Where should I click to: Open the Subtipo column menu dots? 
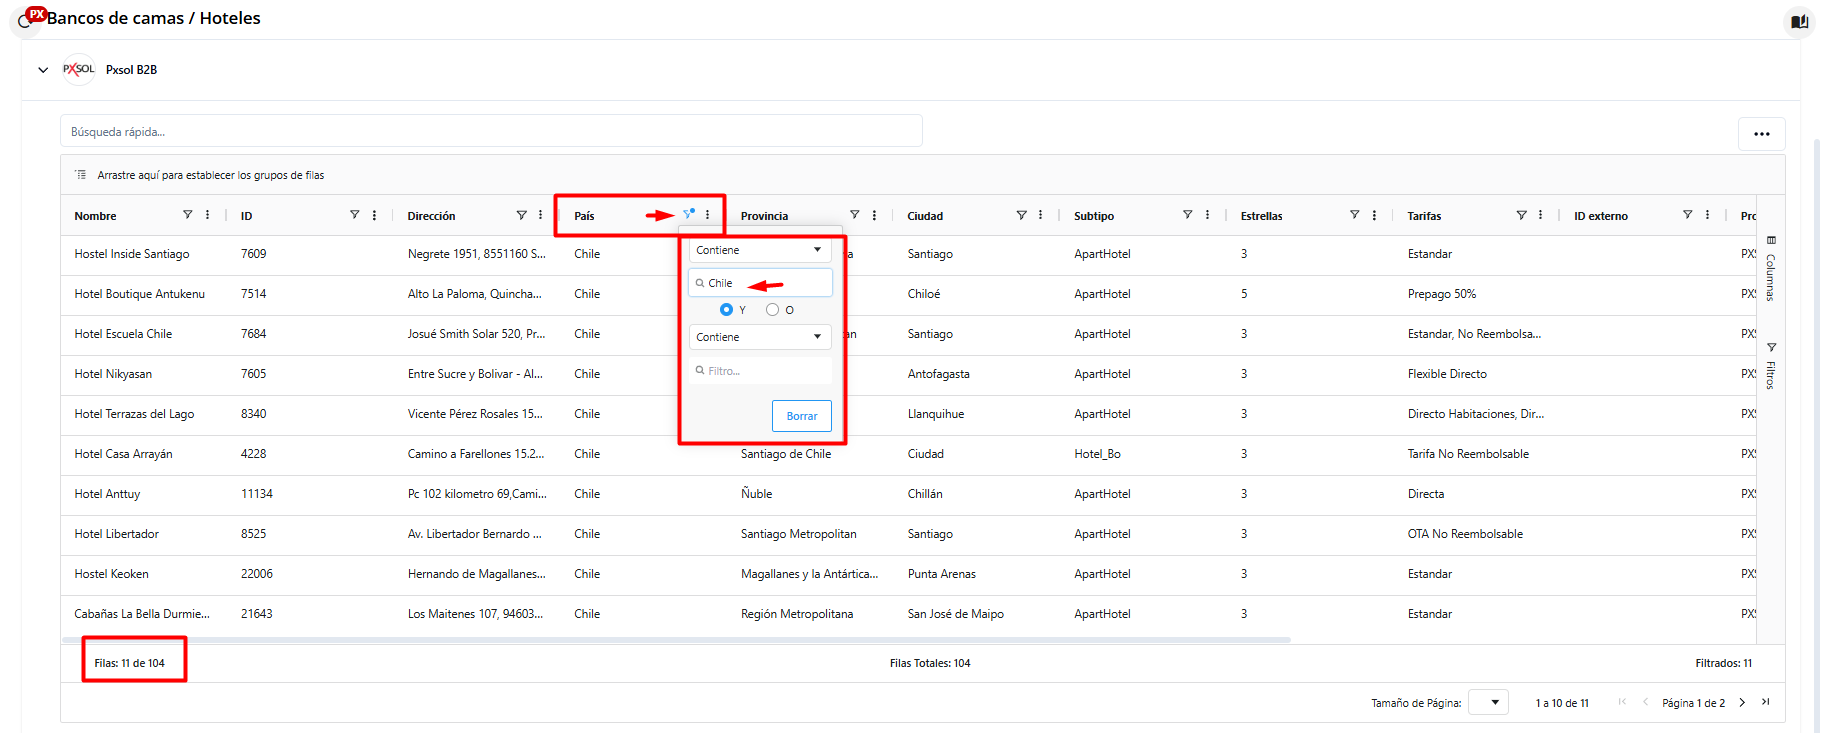(1207, 215)
